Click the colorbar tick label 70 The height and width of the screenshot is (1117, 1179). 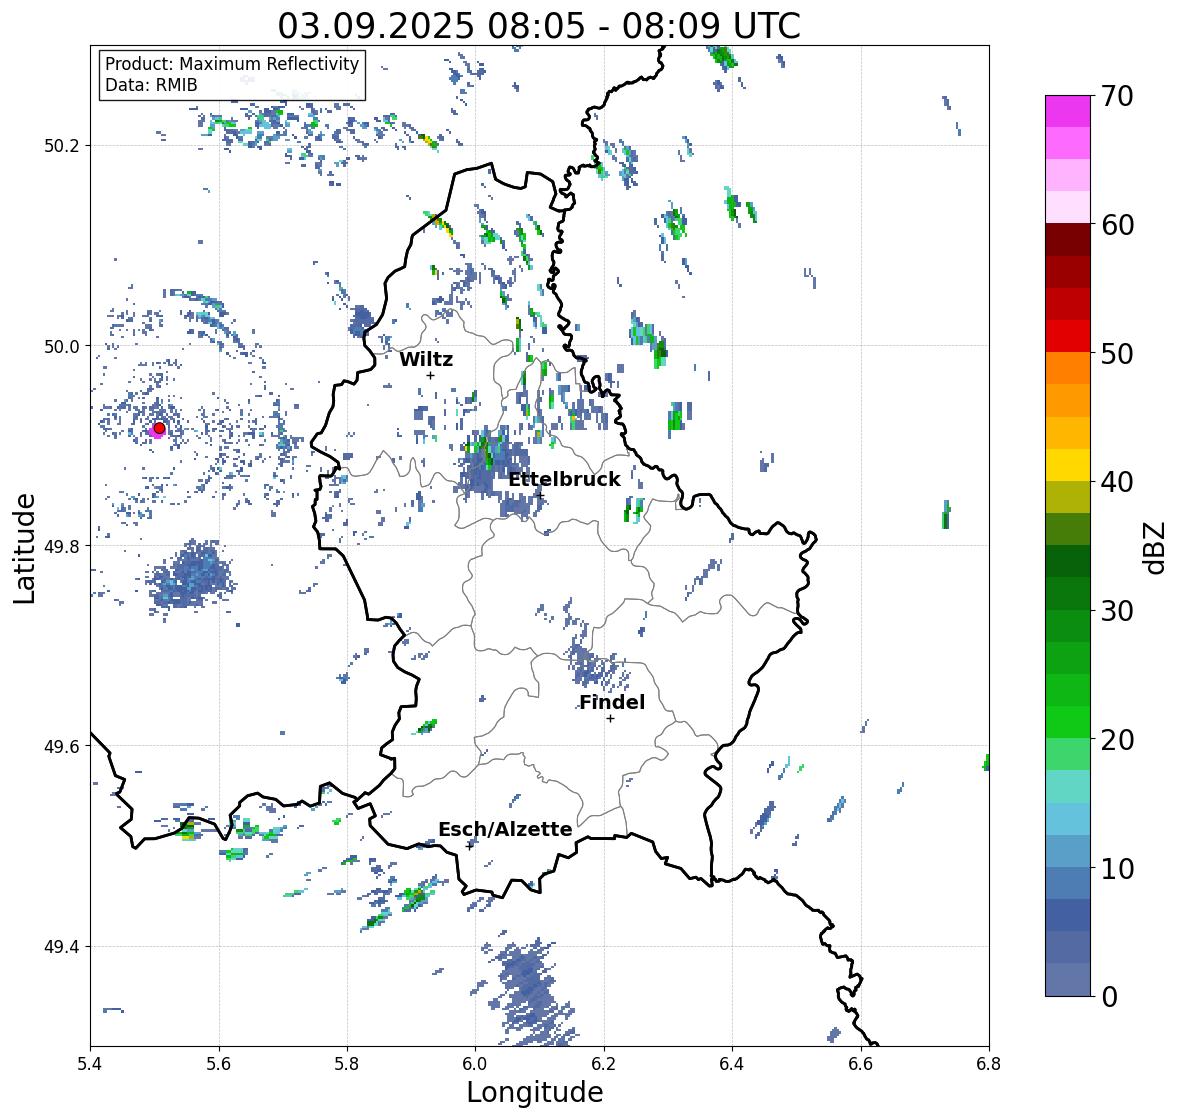[1117, 96]
